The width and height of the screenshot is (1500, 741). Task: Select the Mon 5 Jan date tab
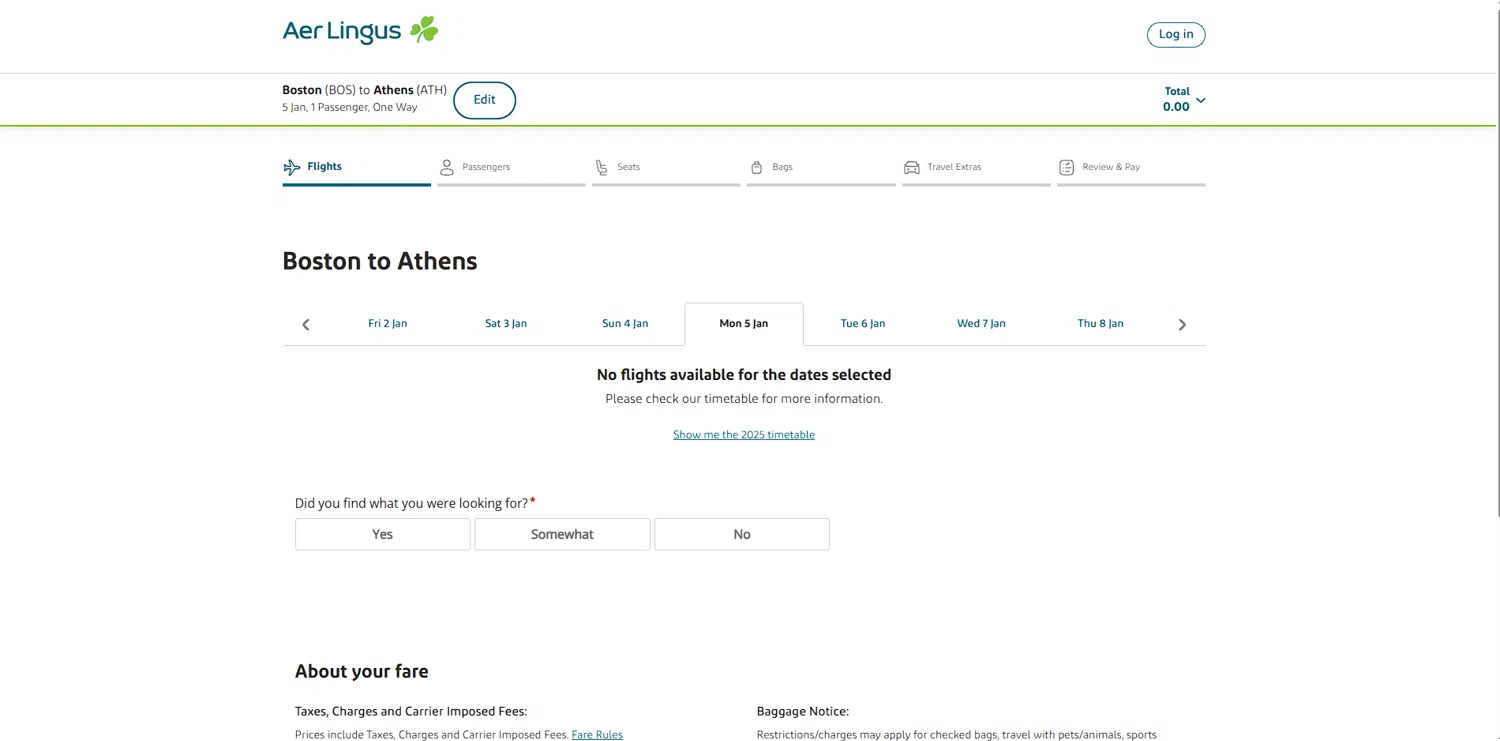(744, 324)
